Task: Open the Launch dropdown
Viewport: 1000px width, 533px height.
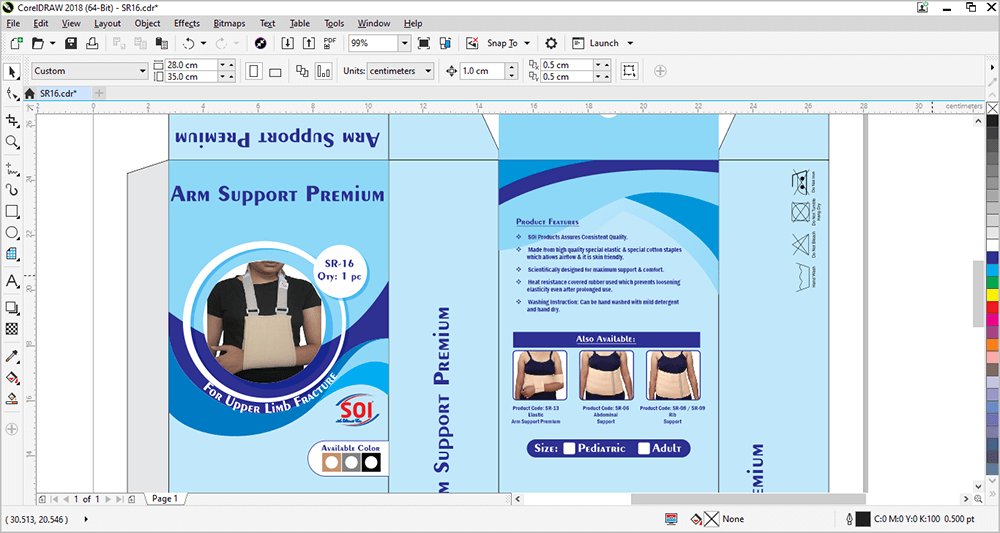Action: click(630, 43)
